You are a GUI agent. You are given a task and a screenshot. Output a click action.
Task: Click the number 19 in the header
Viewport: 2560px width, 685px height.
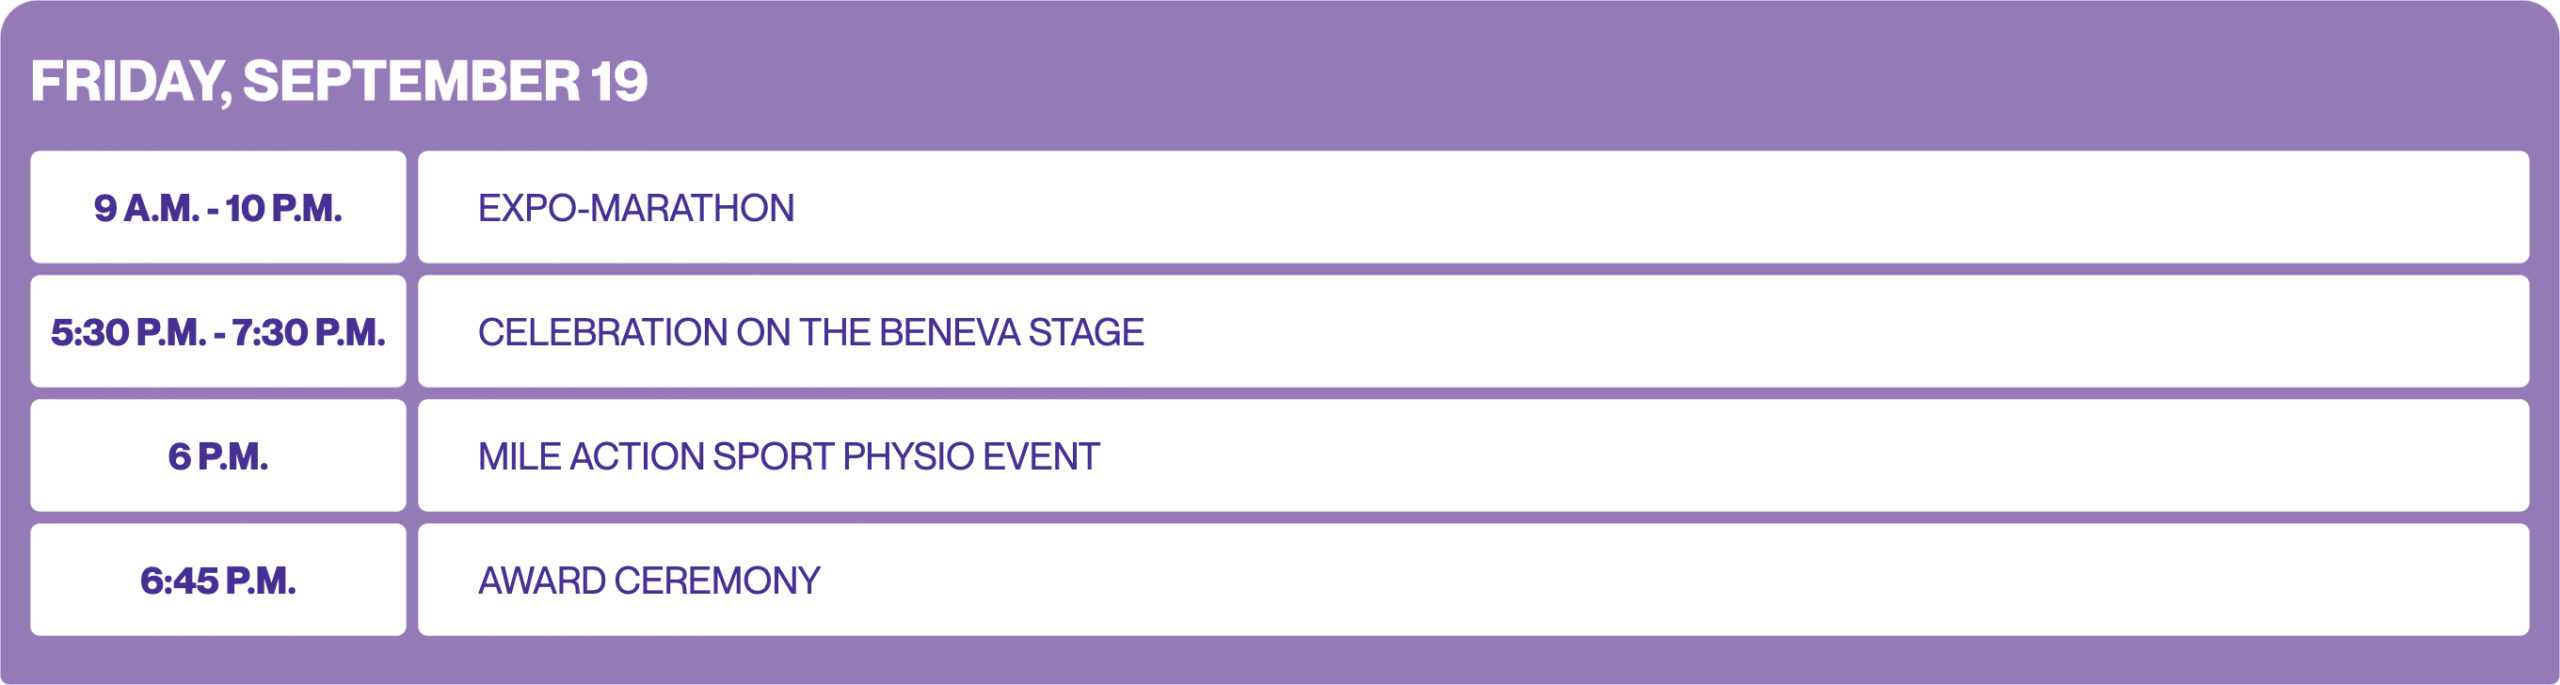619,81
